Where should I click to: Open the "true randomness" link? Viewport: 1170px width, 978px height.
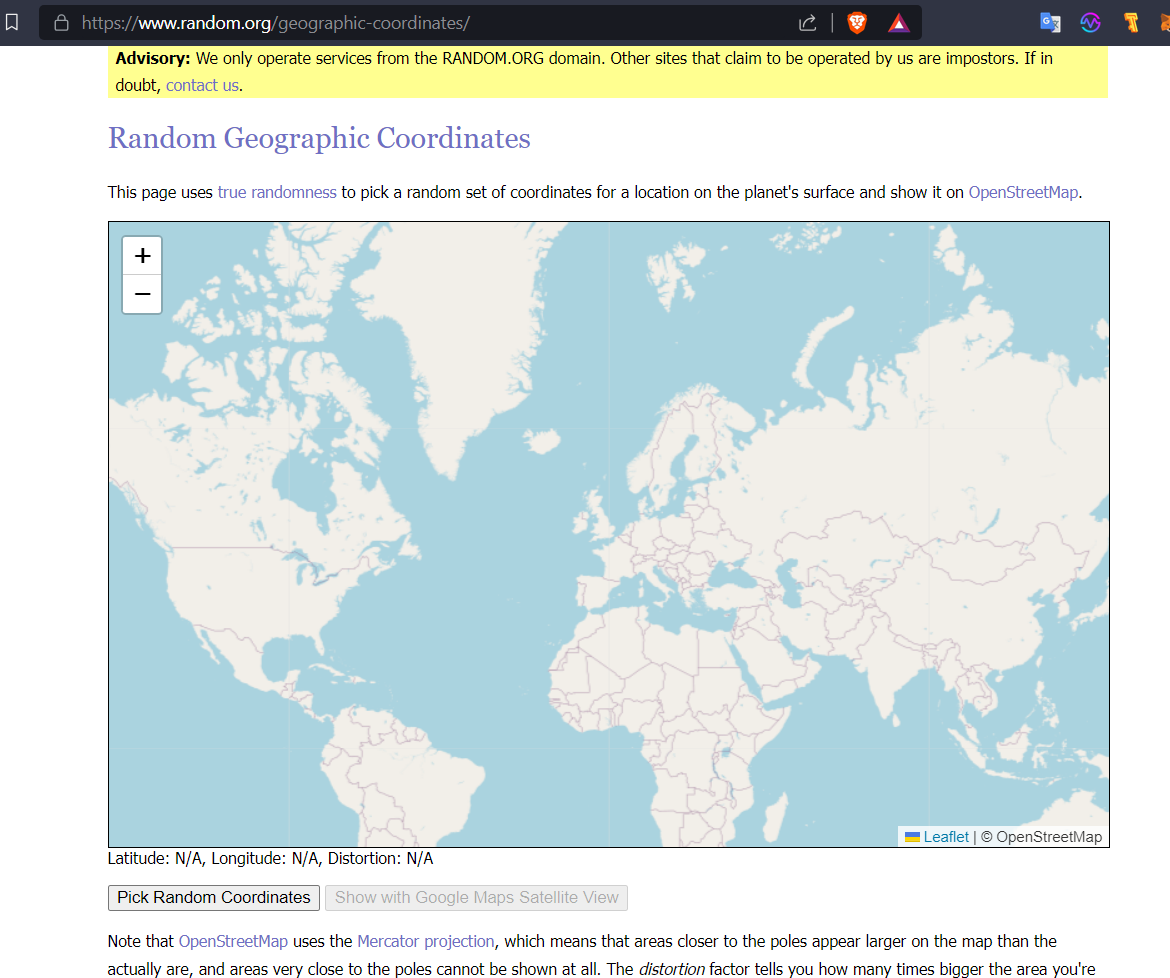pos(277,192)
